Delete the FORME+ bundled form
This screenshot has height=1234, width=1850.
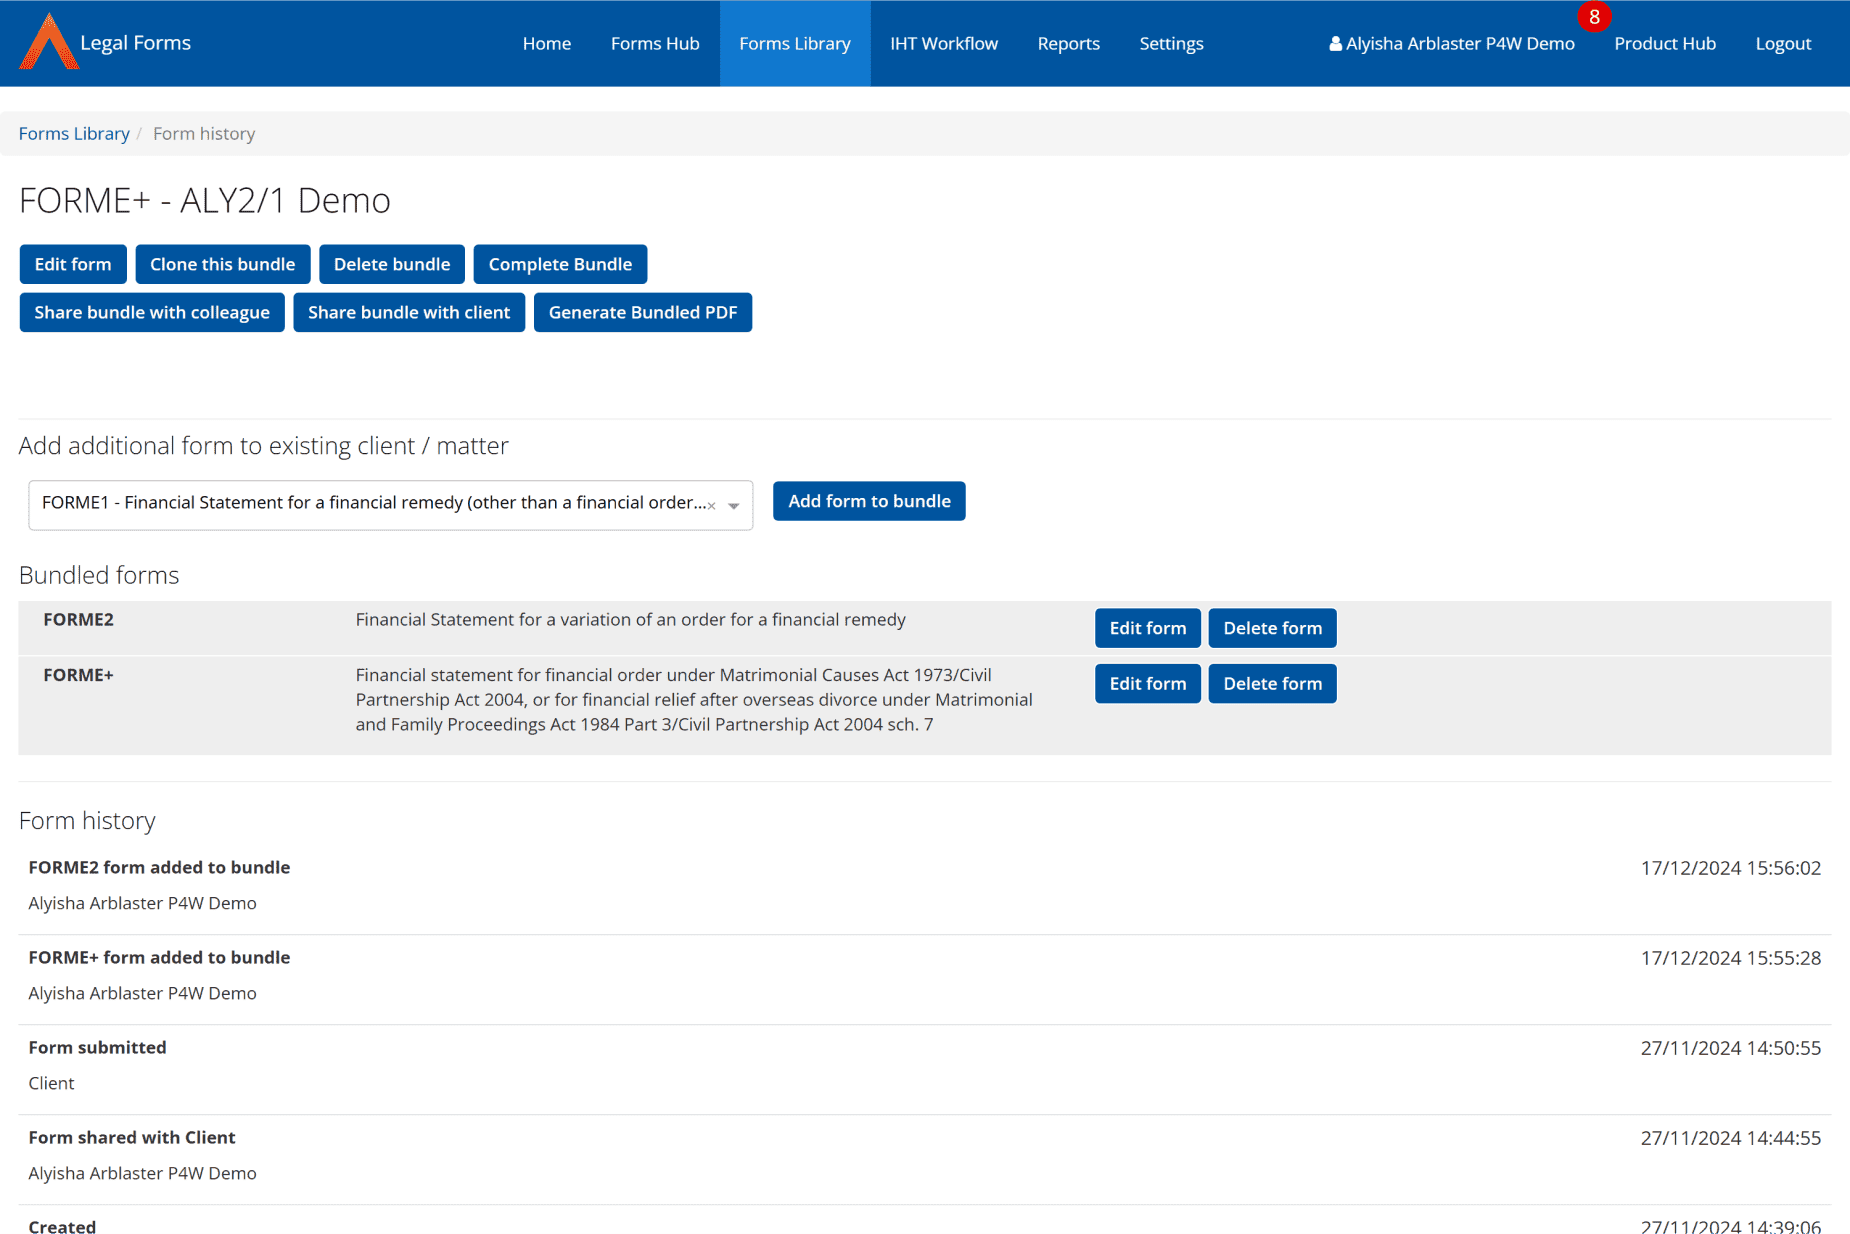pyautogui.click(x=1272, y=683)
